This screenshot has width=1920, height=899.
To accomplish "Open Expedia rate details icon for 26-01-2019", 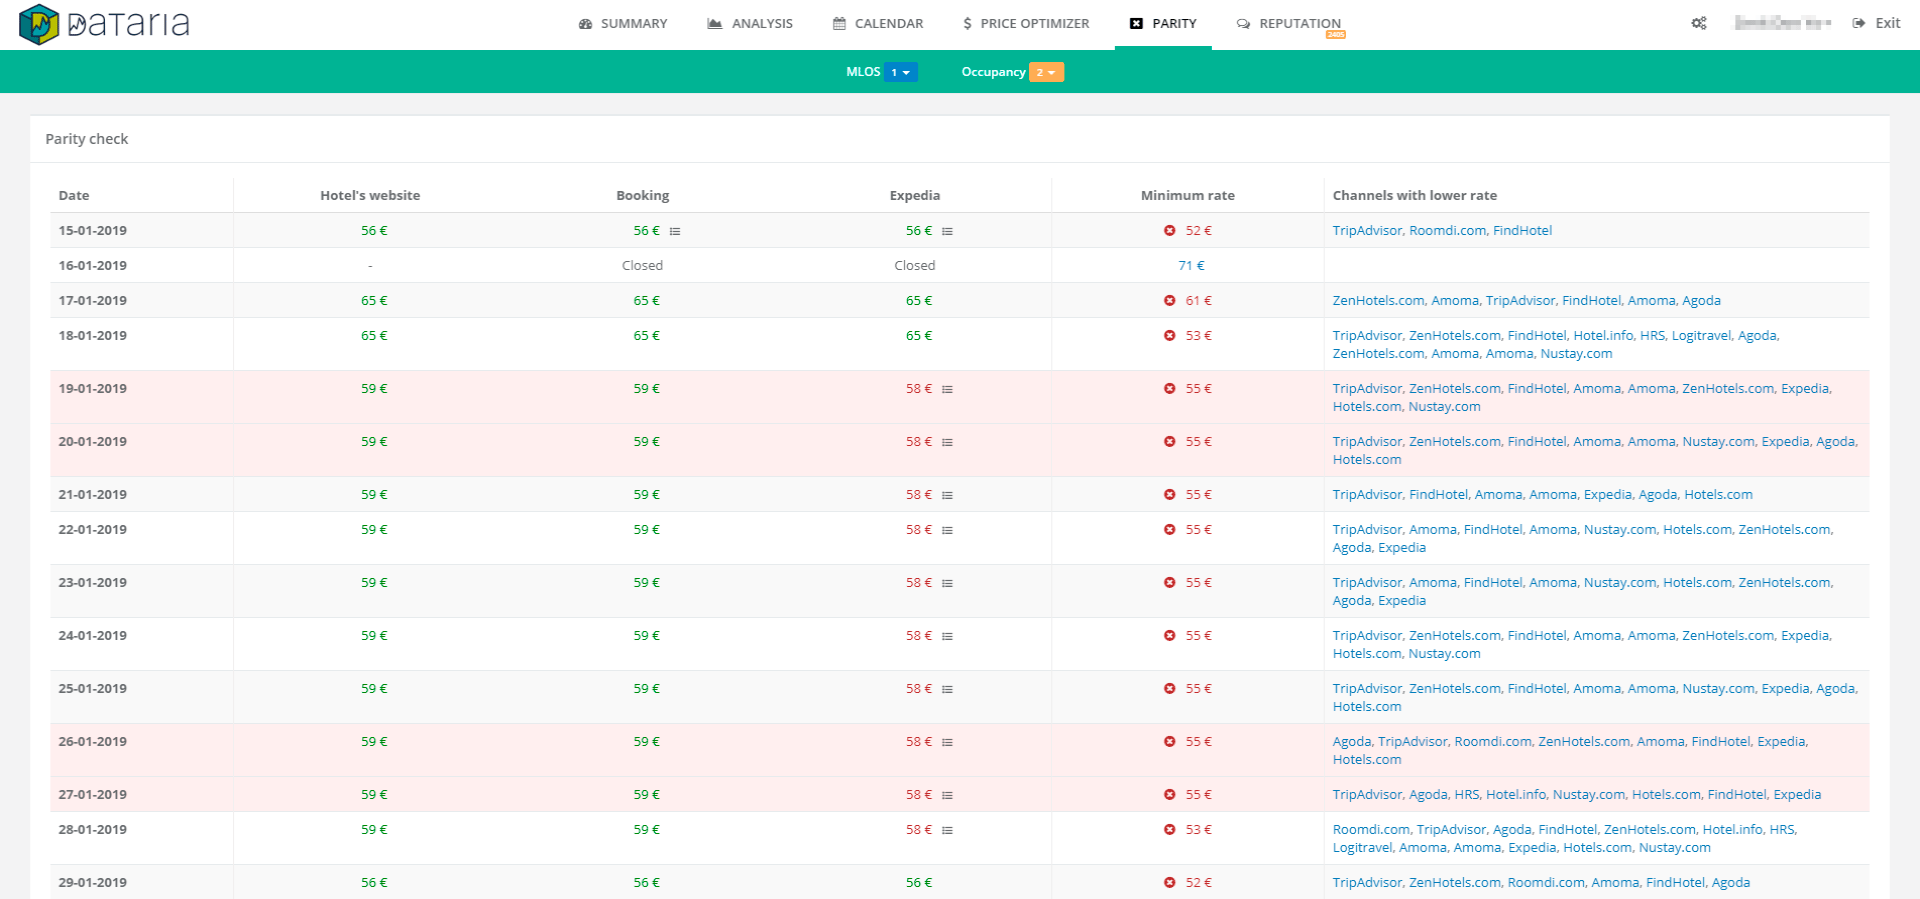I will point(947,742).
